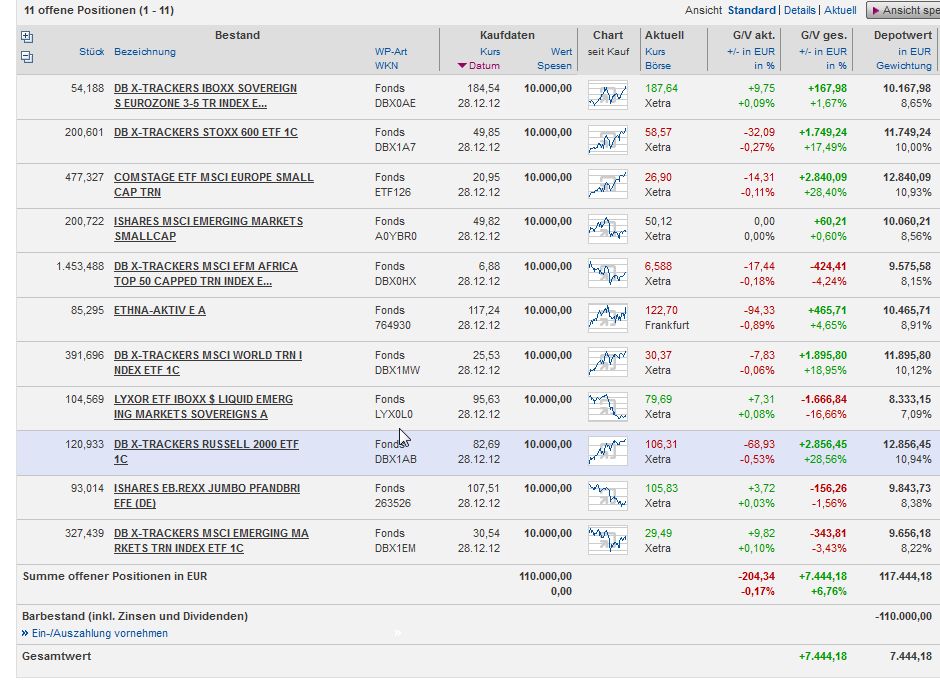Click the collapse-all minus icon
The width and height of the screenshot is (940, 681).
coord(26,57)
